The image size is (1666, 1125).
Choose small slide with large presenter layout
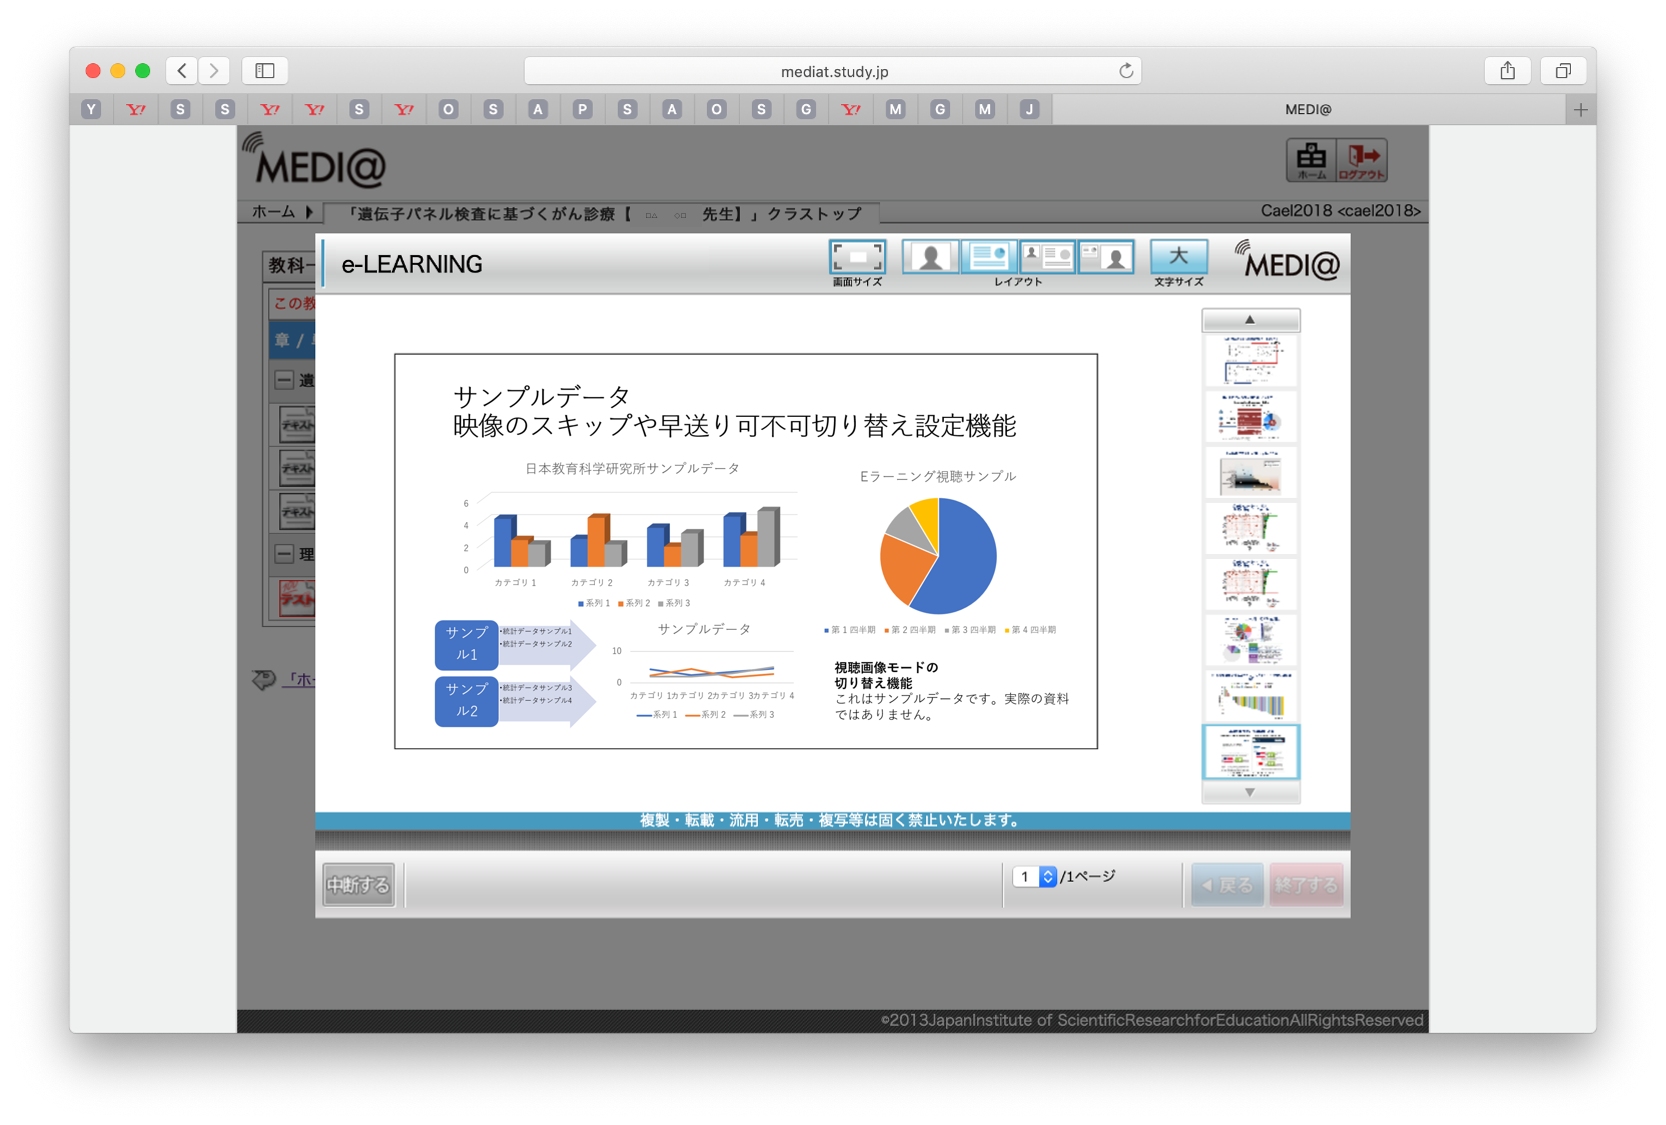pyautogui.click(x=1106, y=258)
